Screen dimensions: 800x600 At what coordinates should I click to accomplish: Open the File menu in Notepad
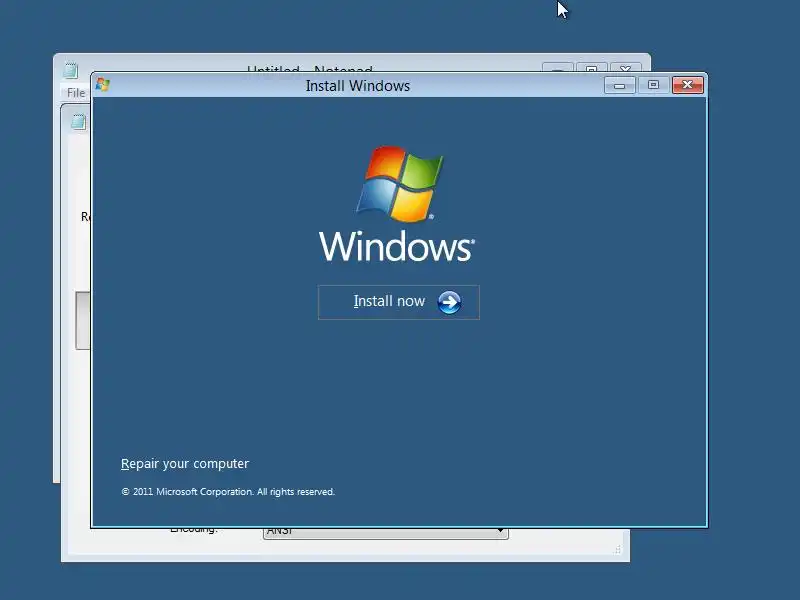pyautogui.click(x=76, y=93)
